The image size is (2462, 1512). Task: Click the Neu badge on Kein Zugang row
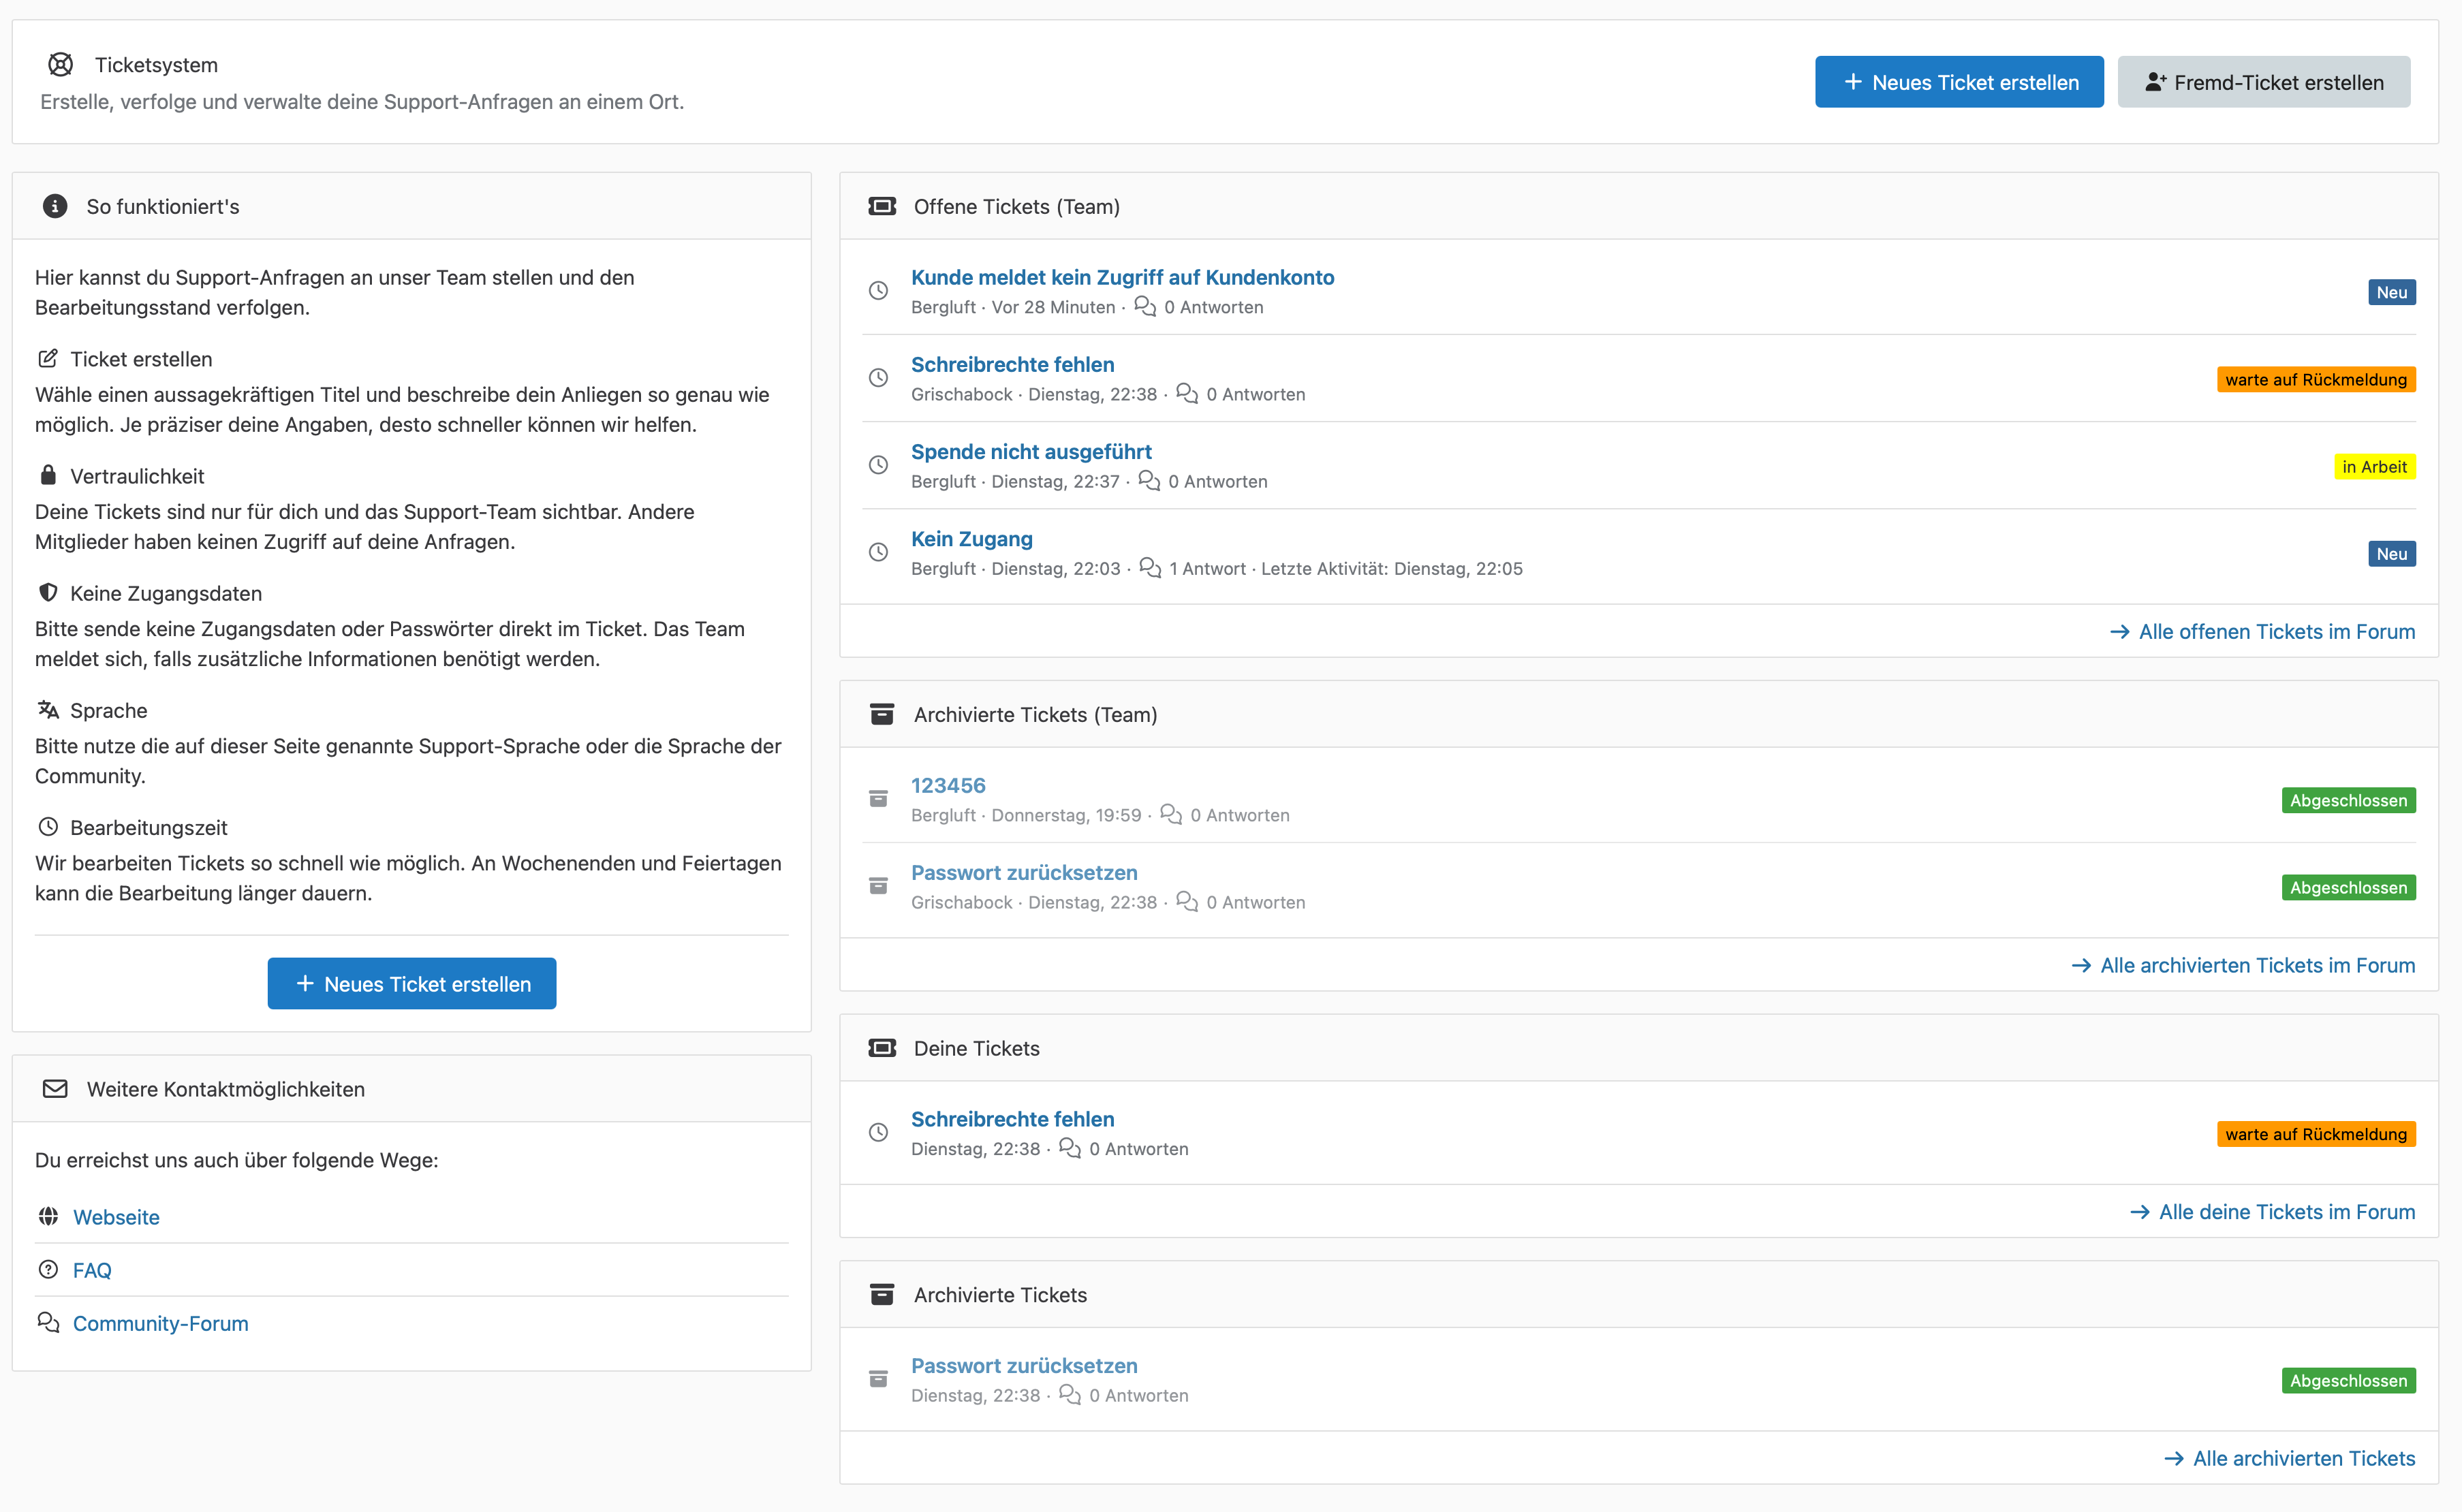tap(2392, 554)
